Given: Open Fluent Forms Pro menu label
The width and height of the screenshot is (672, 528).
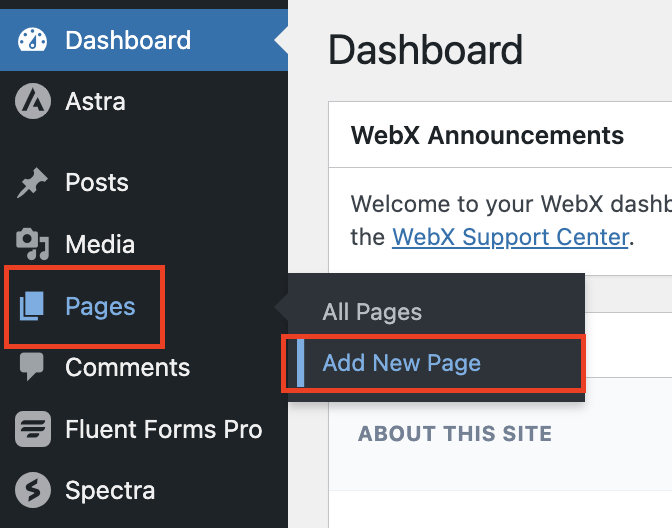Looking at the screenshot, I should click(x=164, y=429).
